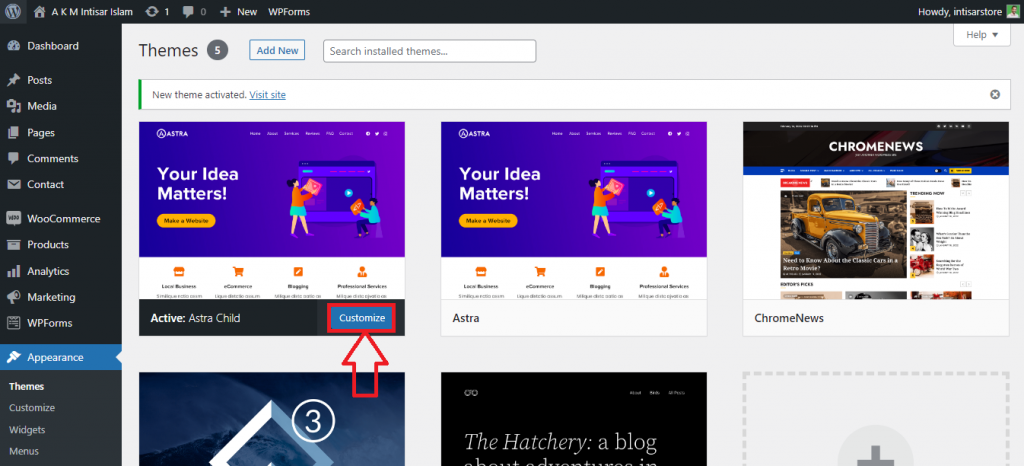Dismiss the theme activated notice

(995, 95)
